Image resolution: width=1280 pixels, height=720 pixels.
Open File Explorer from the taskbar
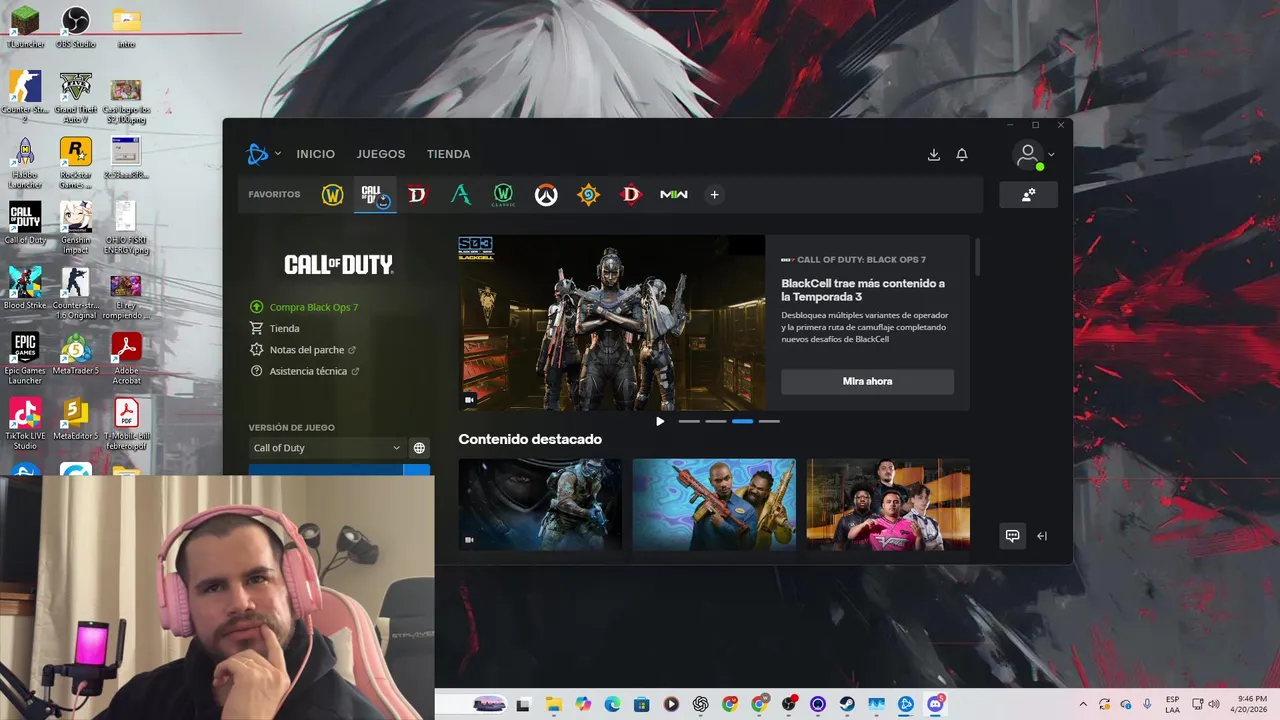553,704
